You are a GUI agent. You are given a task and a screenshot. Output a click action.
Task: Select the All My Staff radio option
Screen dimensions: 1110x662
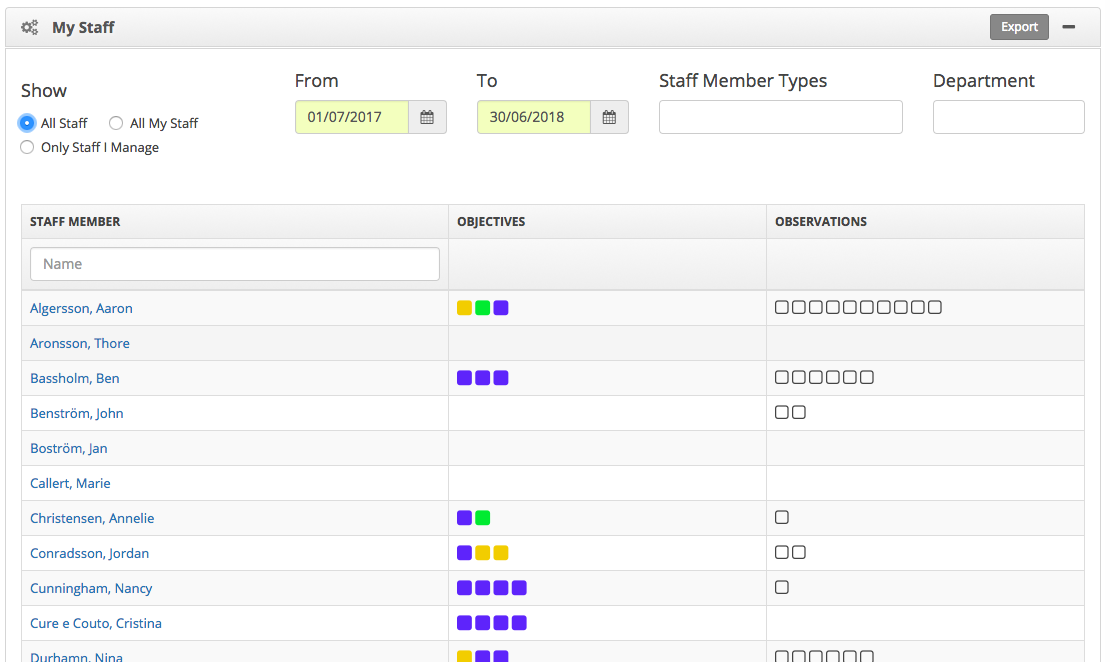pyautogui.click(x=116, y=123)
